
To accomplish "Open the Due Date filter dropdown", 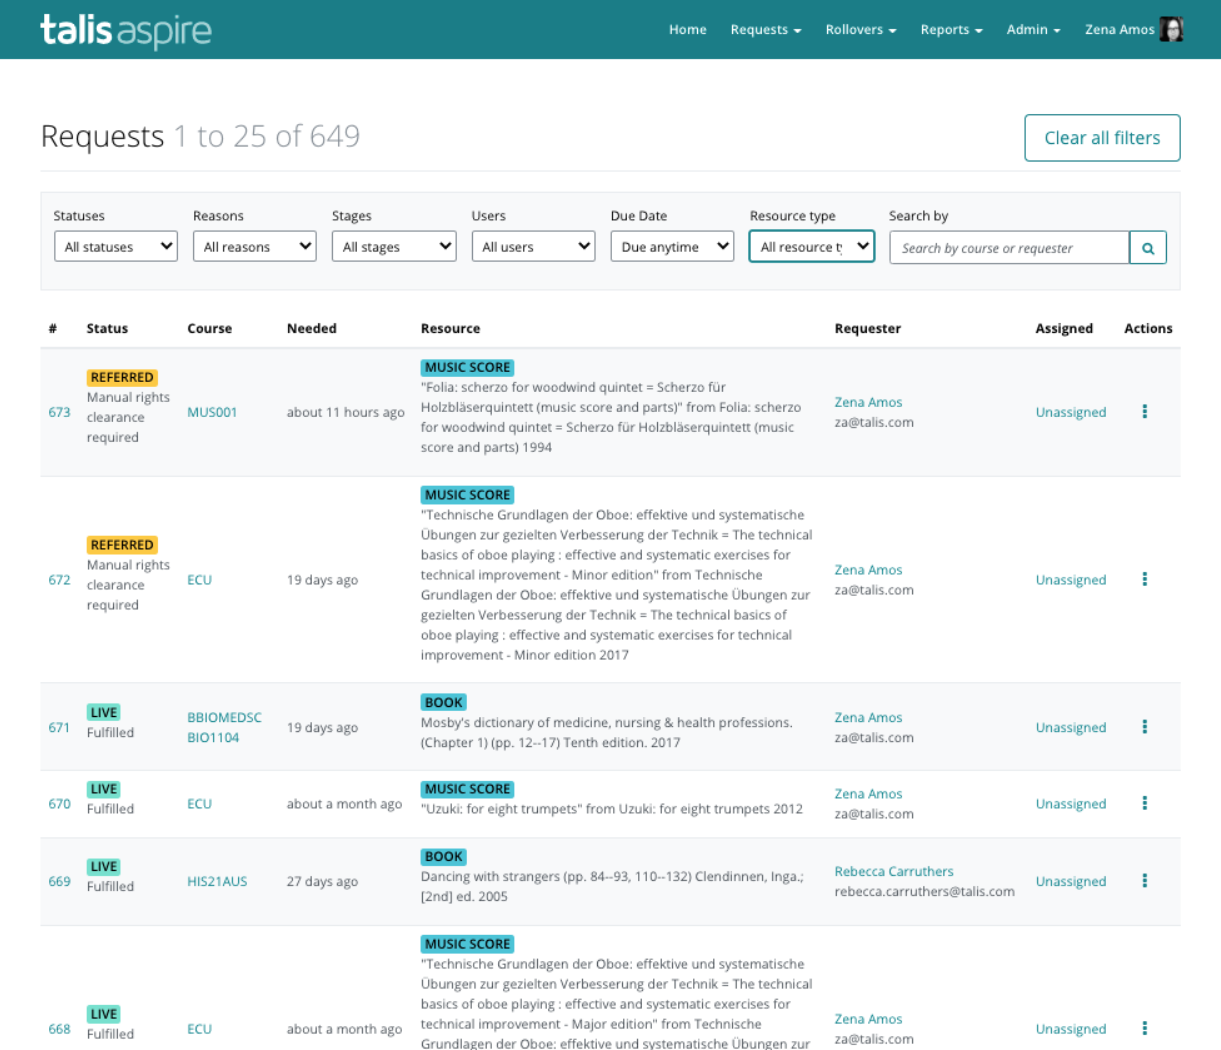I will click(673, 247).
